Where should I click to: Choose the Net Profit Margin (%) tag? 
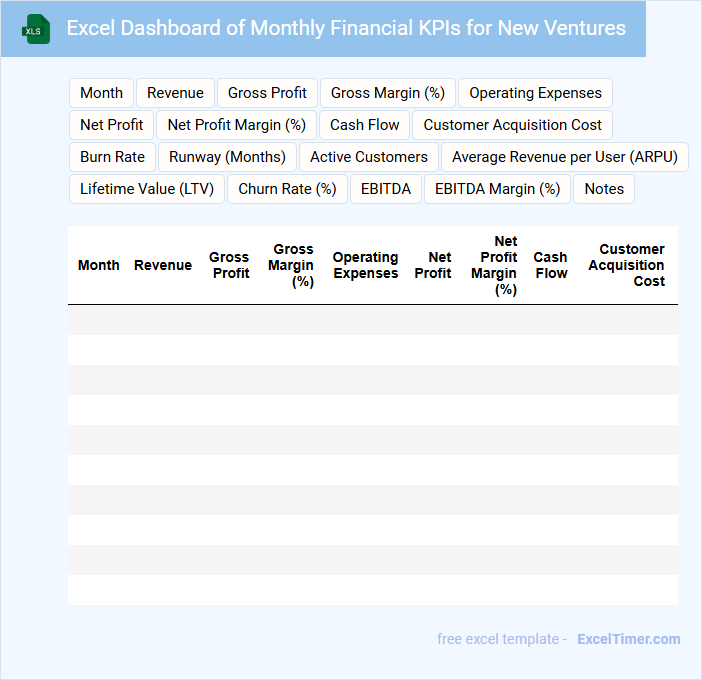point(236,125)
